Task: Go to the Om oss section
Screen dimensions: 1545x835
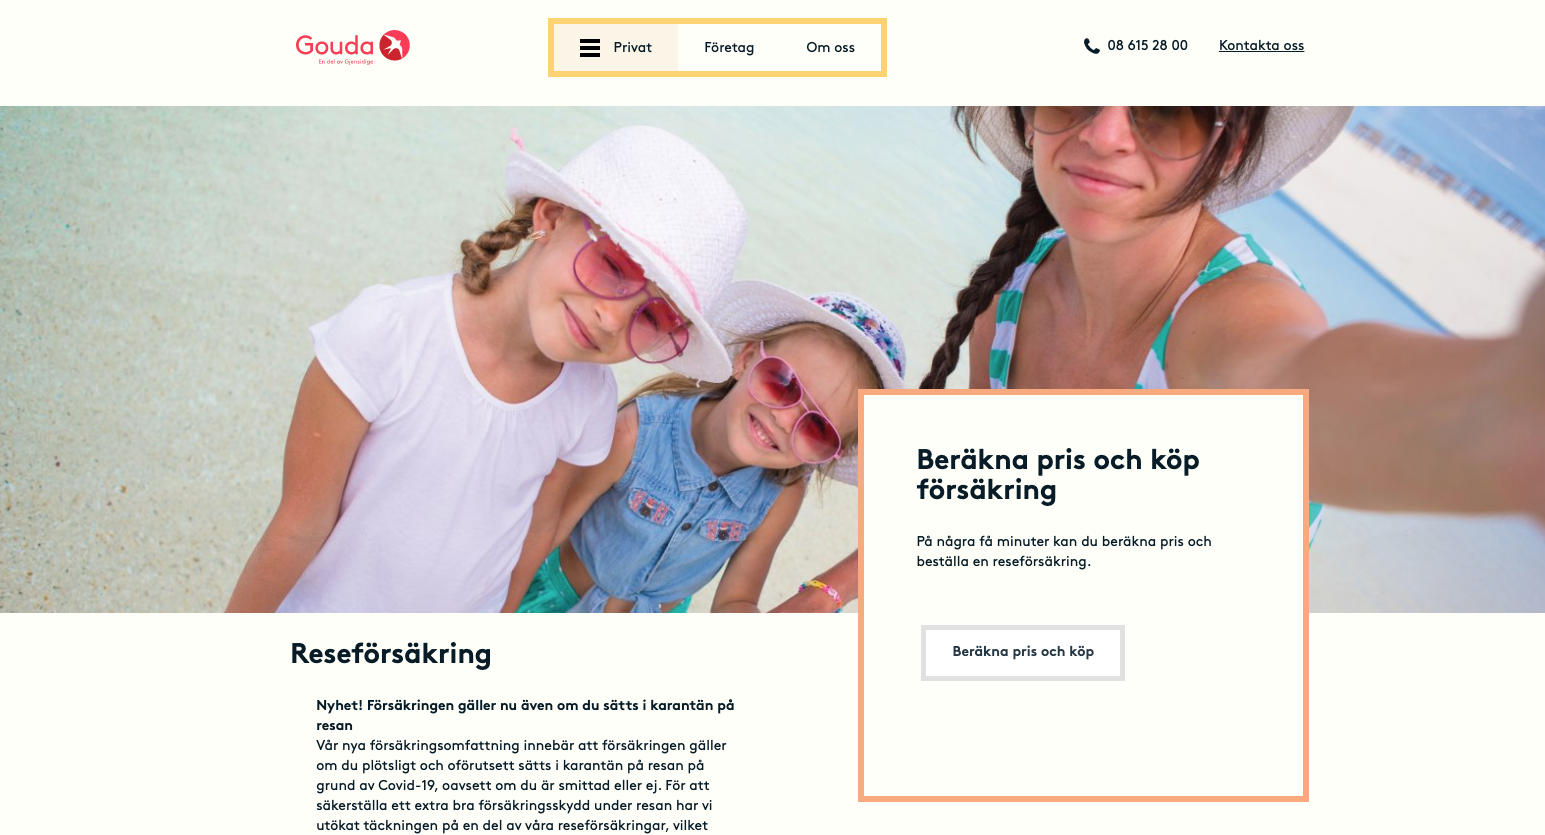Action: [x=830, y=48]
